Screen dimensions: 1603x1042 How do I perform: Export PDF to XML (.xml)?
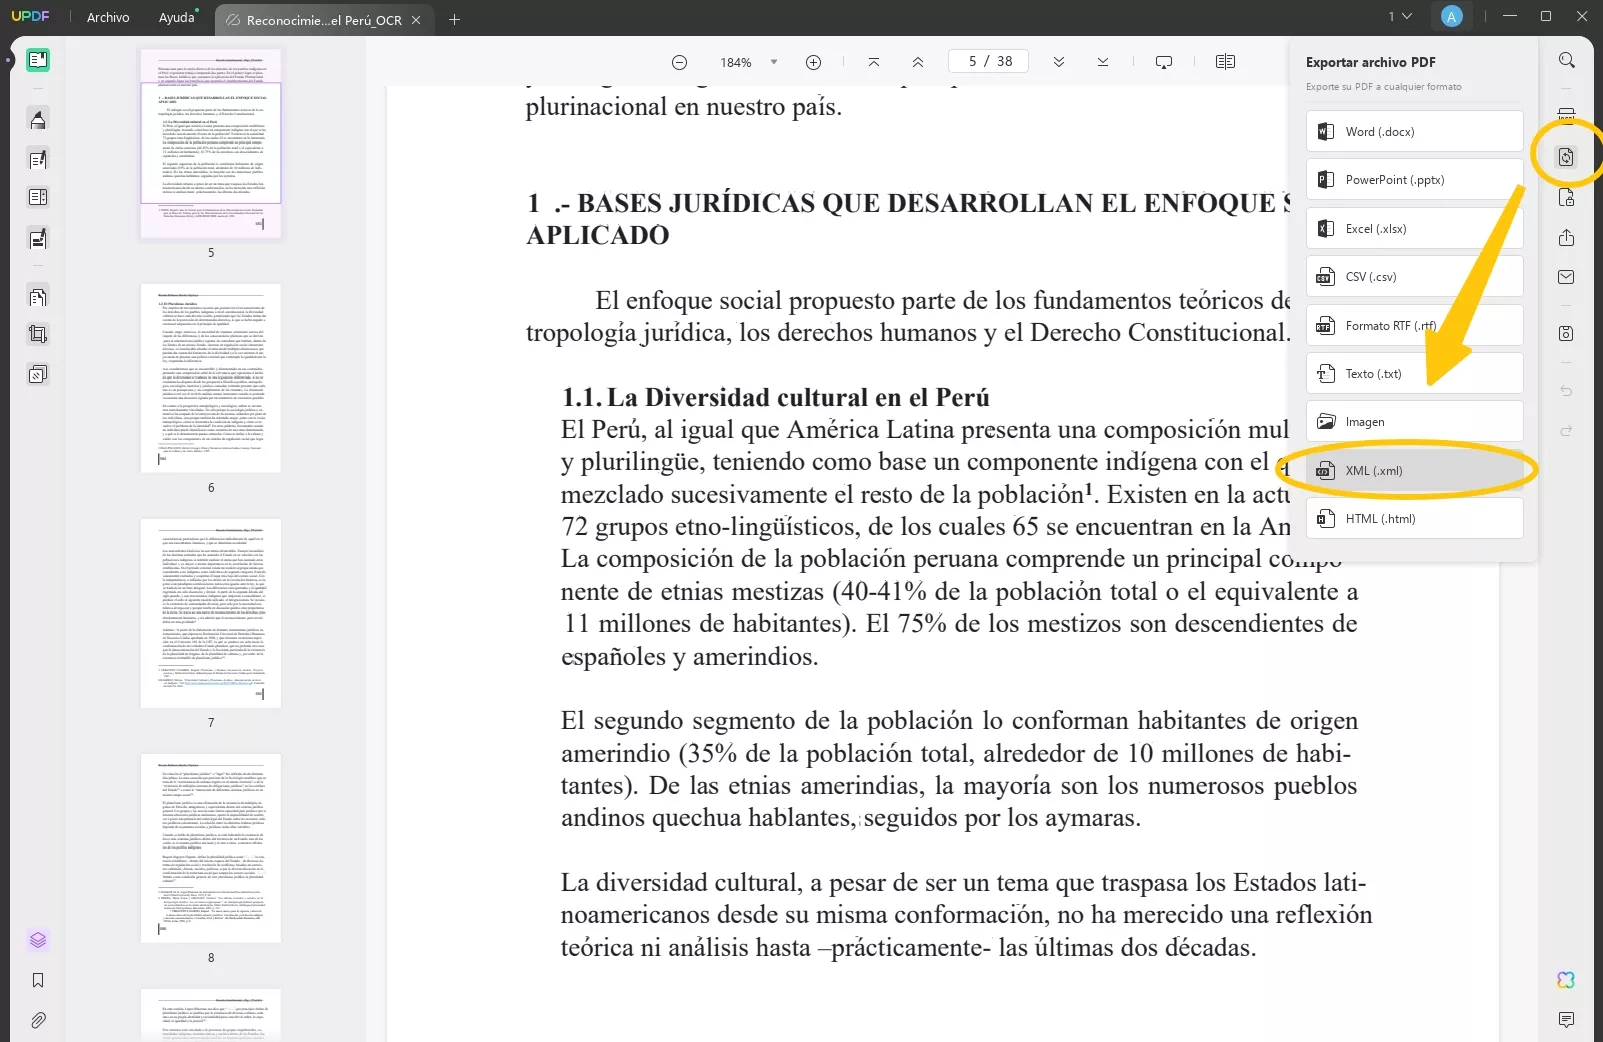point(1414,470)
